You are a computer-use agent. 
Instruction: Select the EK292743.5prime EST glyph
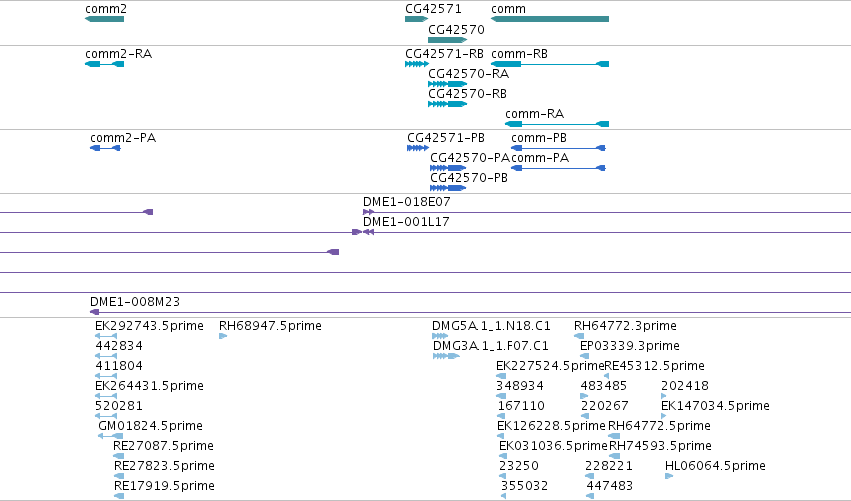click(x=106, y=337)
